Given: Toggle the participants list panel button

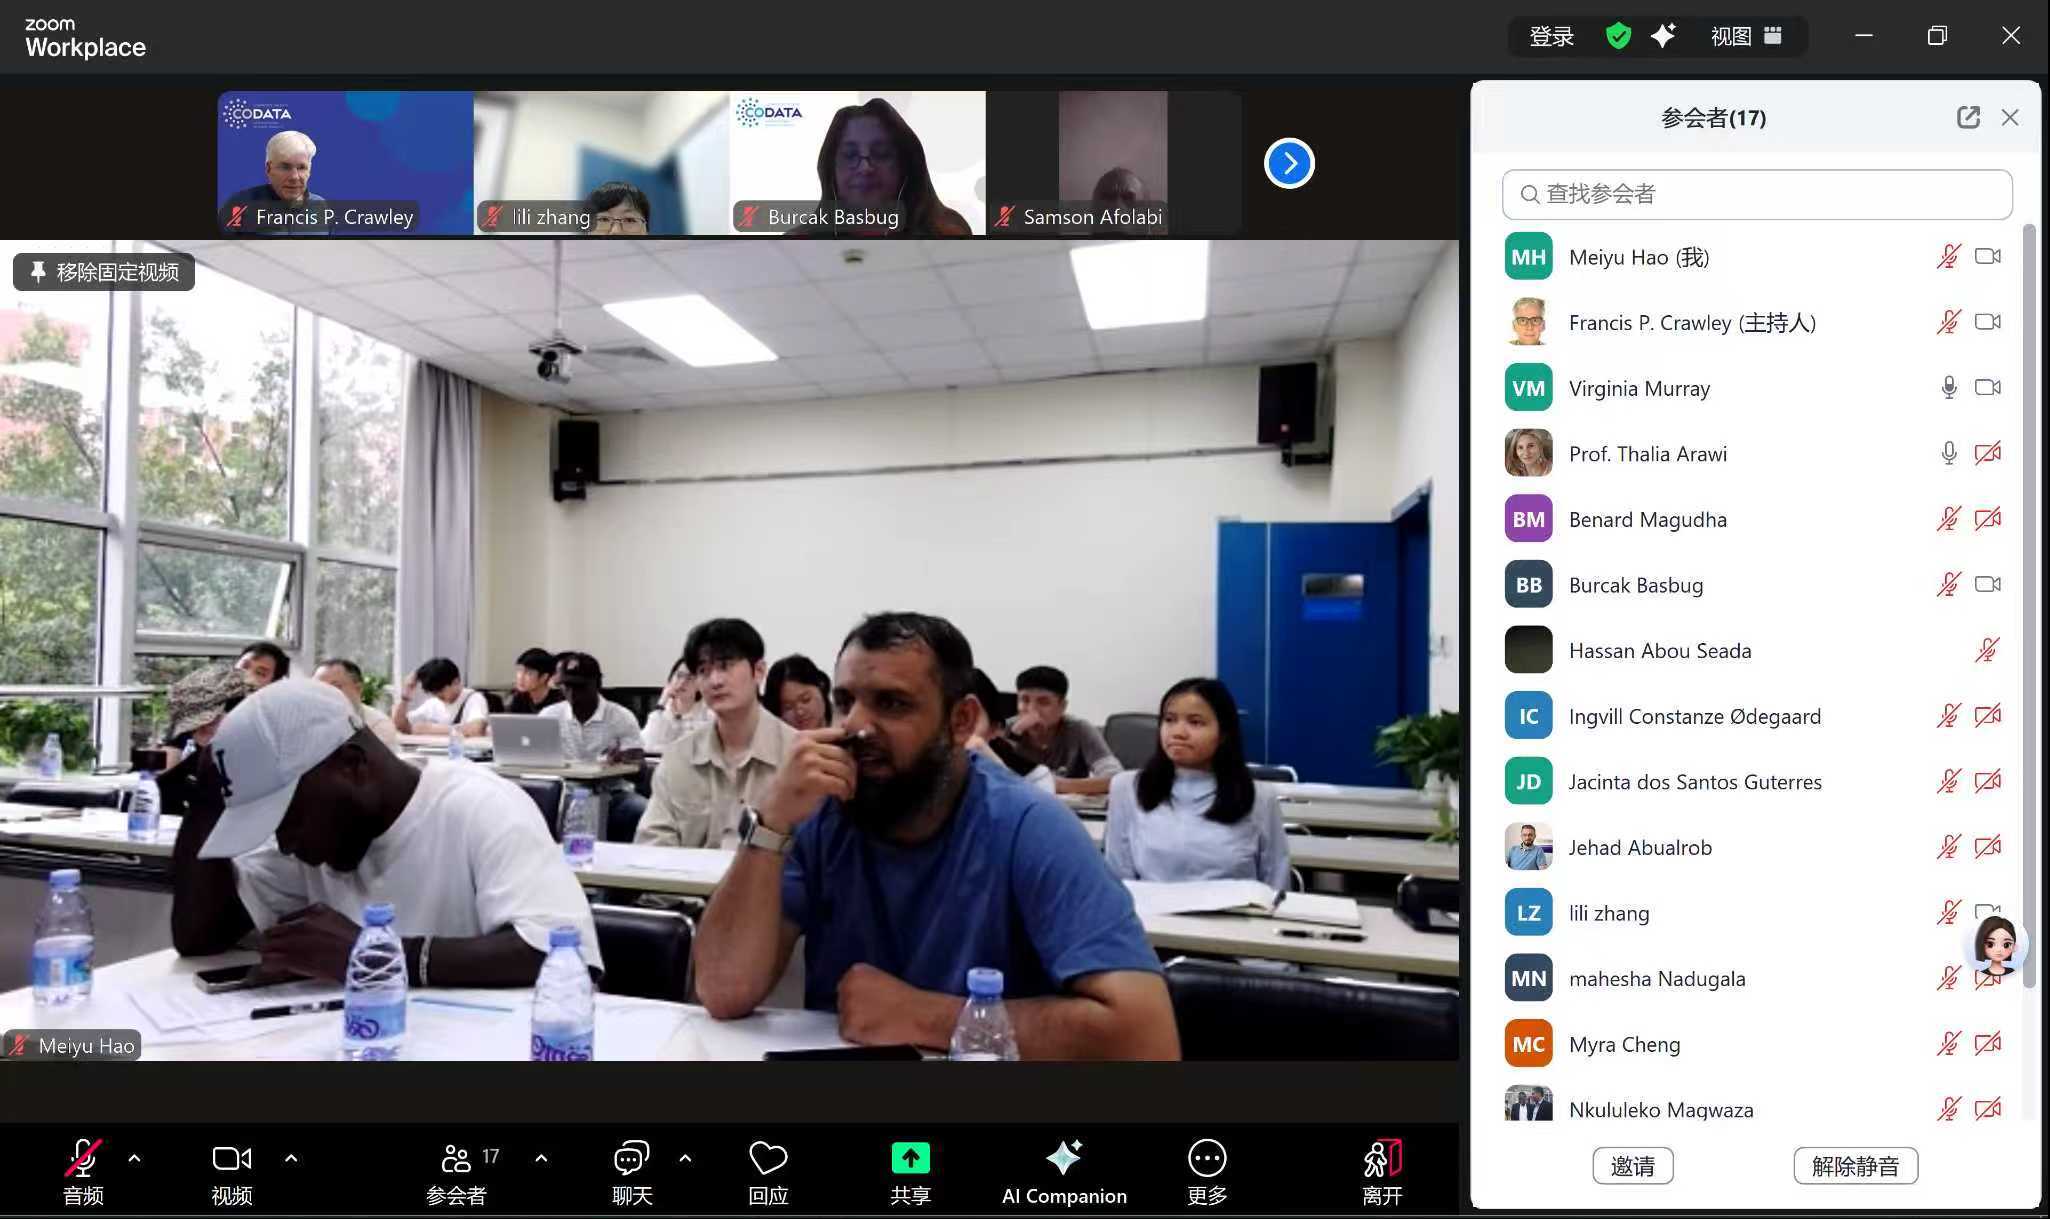Looking at the screenshot, I should click(x=457, y=1159).
